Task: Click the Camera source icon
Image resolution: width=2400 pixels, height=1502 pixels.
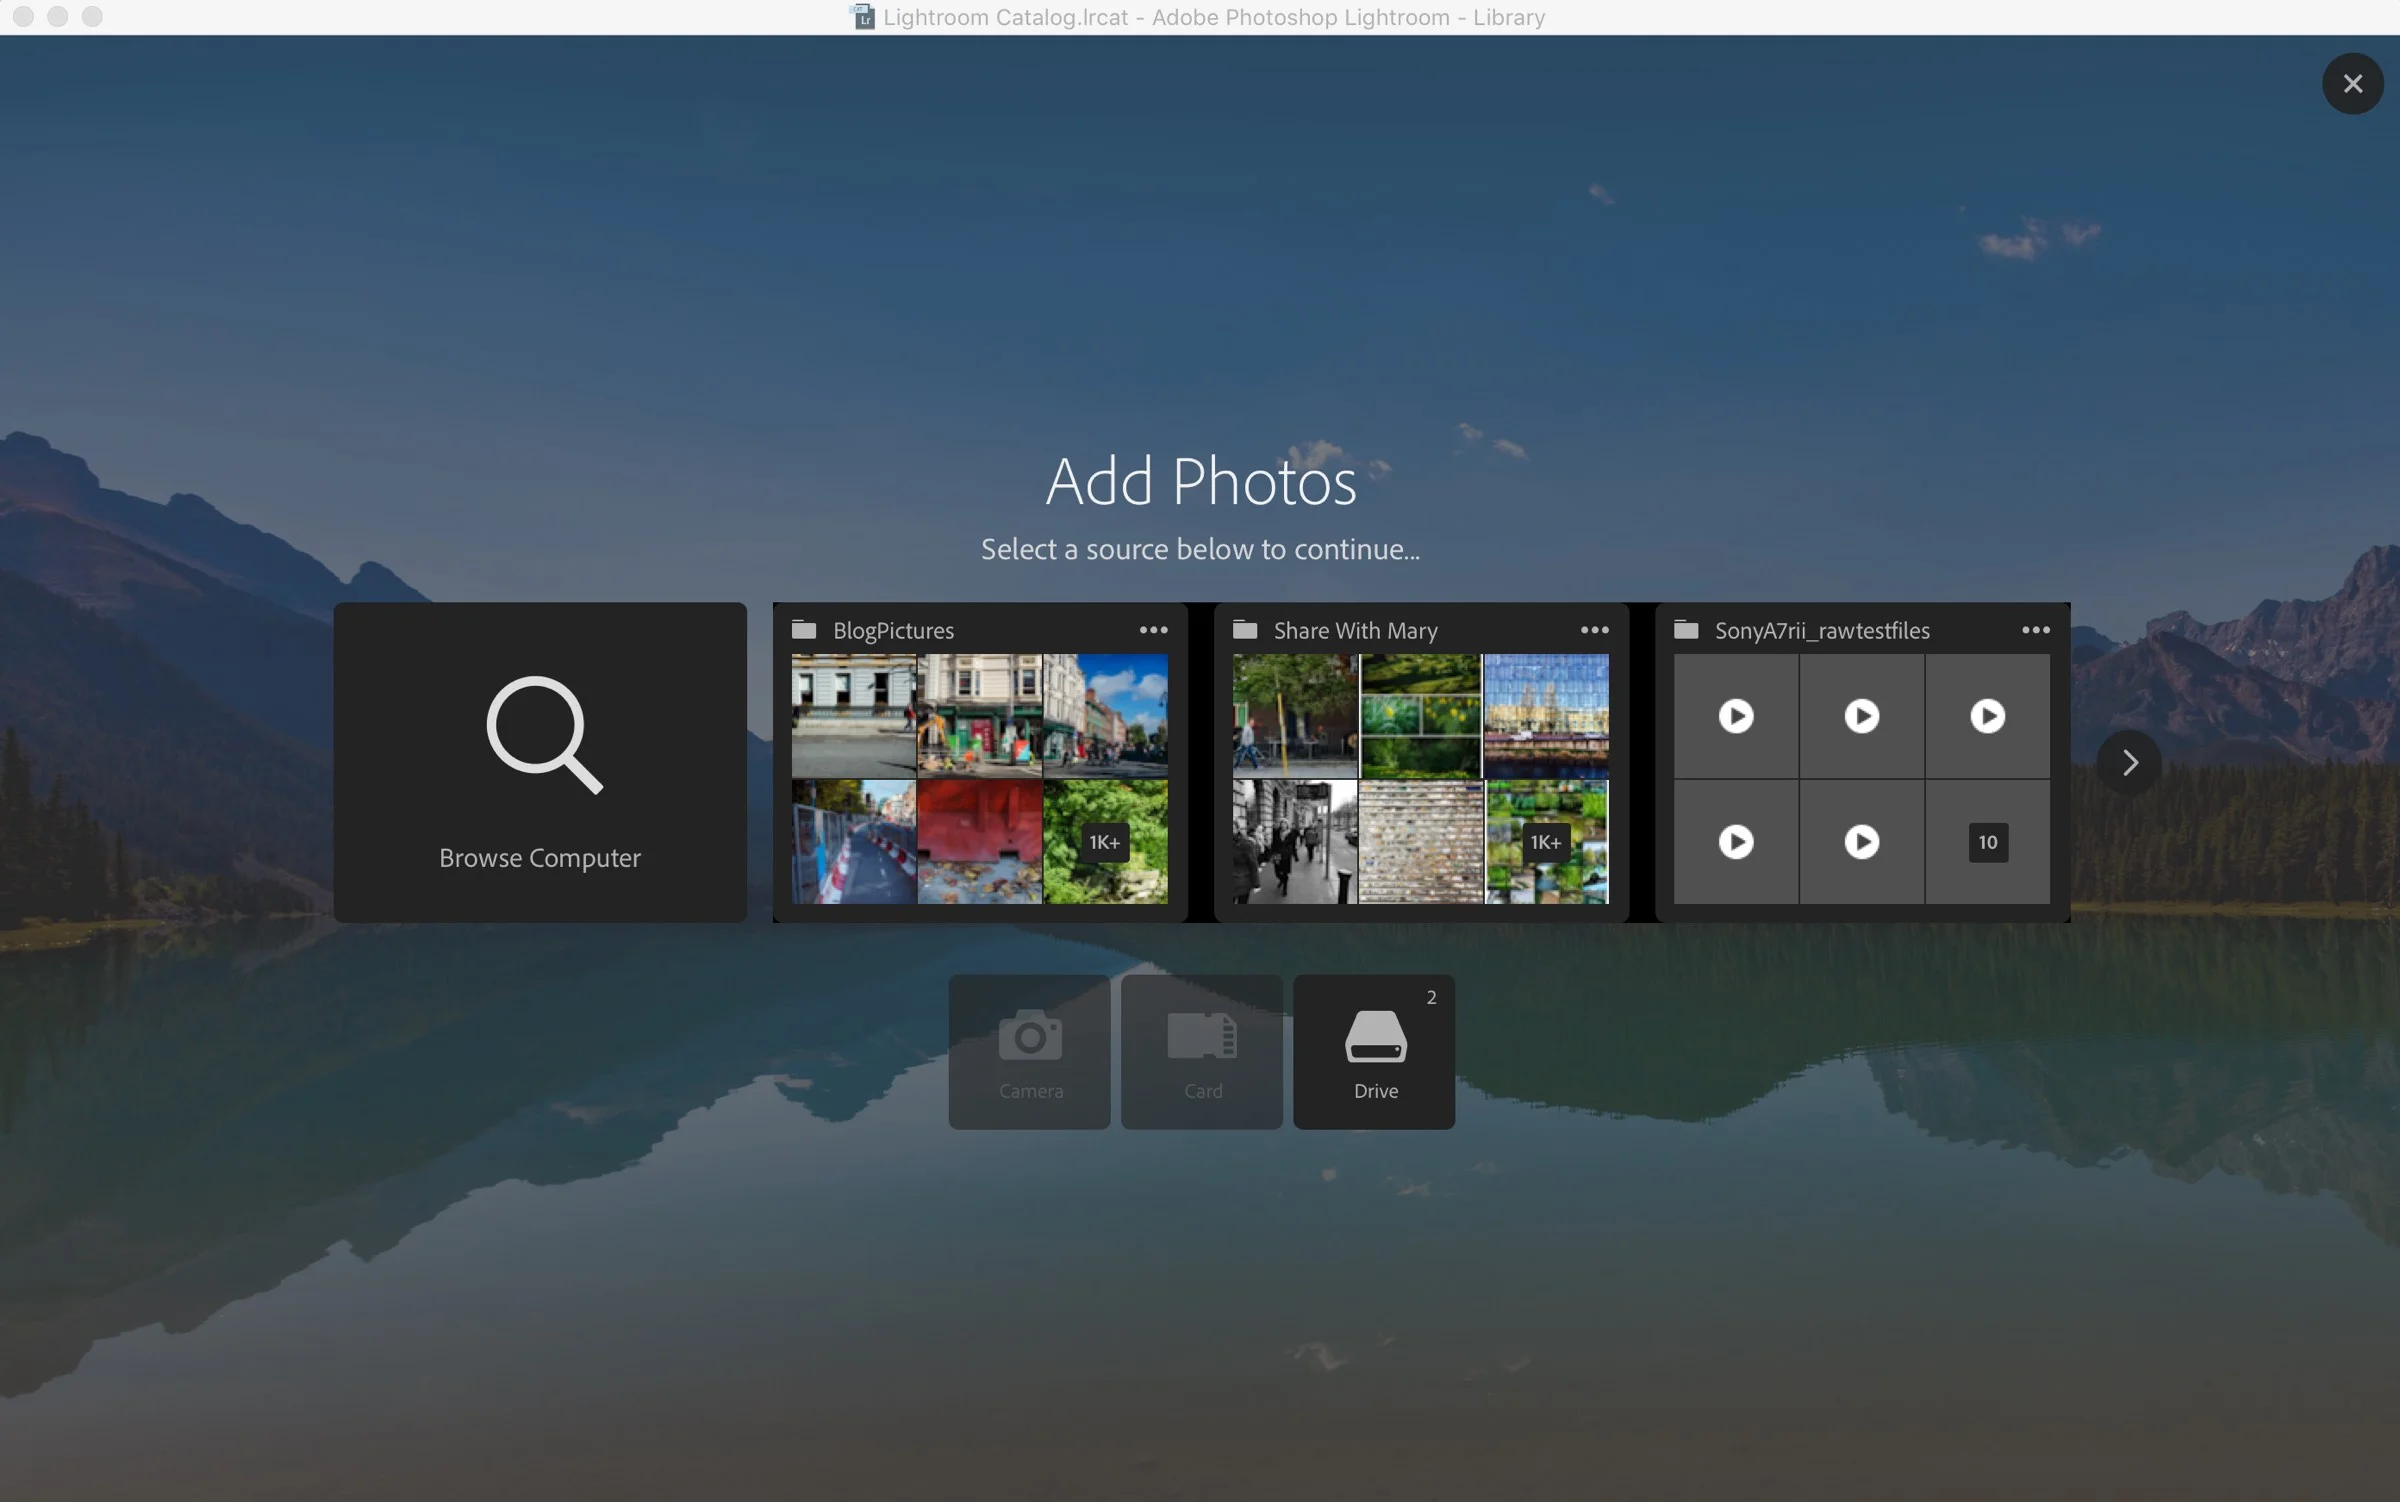Action: point(1030,1037)
